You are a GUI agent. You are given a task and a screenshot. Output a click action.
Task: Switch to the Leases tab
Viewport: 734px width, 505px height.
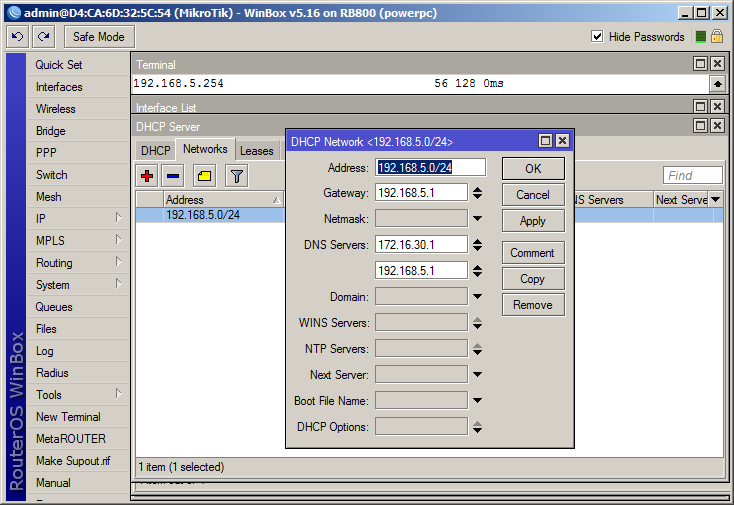(x=257, y=151)
